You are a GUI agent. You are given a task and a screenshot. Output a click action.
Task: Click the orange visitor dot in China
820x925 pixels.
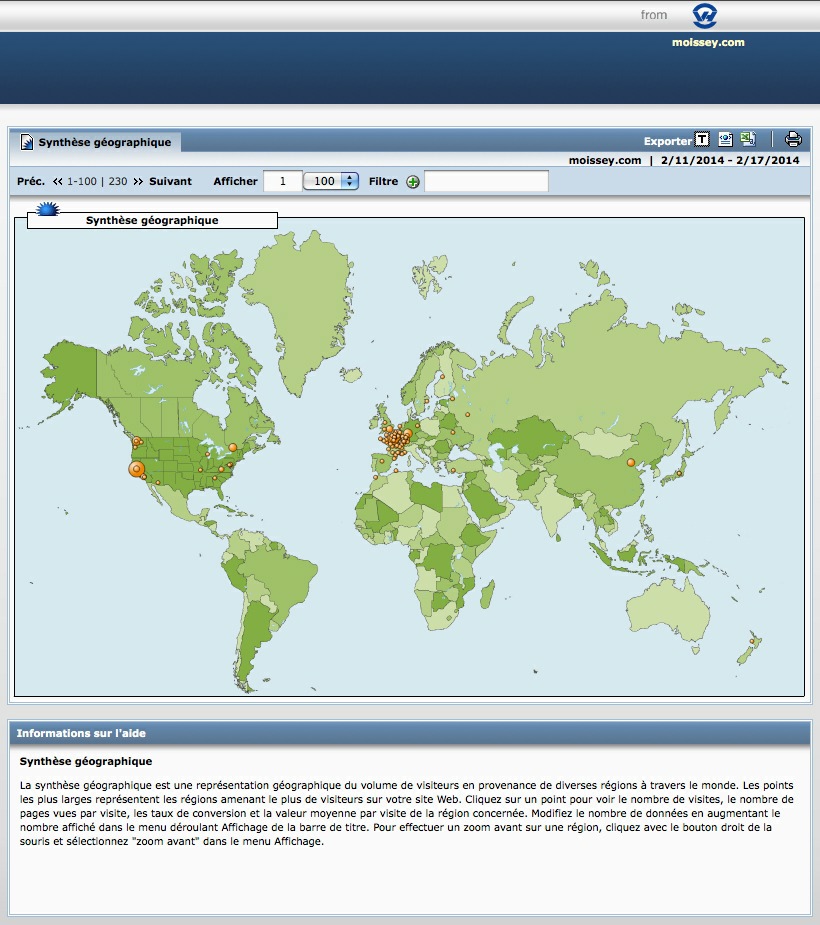pos(631,462)
